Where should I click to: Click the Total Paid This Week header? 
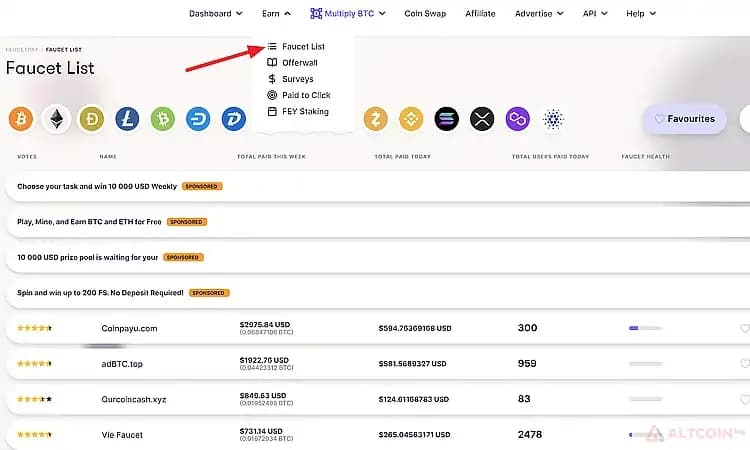[271, 156]
